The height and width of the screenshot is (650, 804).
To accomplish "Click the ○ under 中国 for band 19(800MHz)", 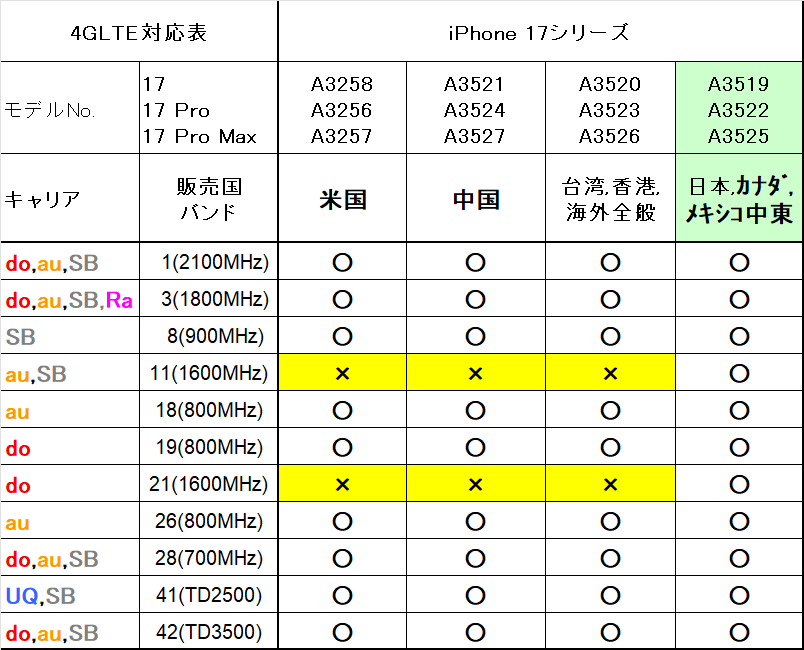I will click(x=475, y=447).
